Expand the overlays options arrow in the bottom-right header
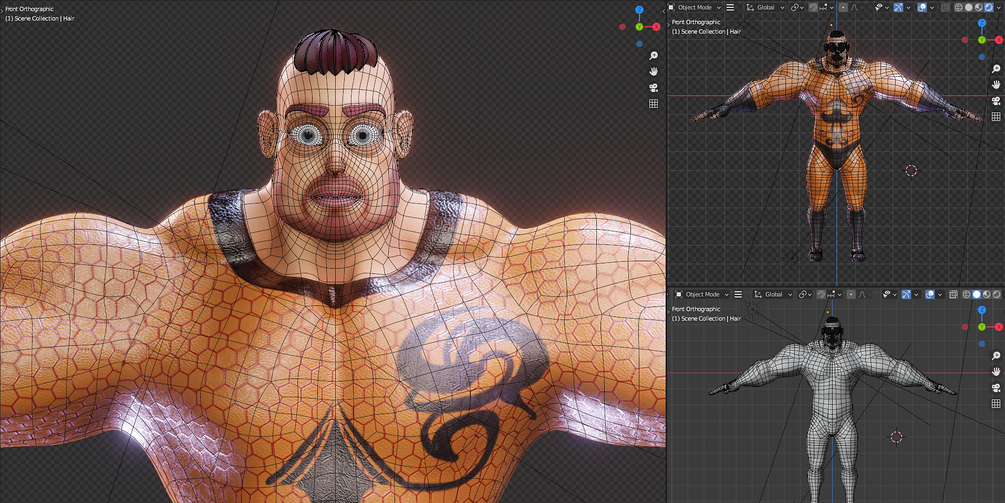Viewport: 1005px width, 503px height. click(940, 295)
